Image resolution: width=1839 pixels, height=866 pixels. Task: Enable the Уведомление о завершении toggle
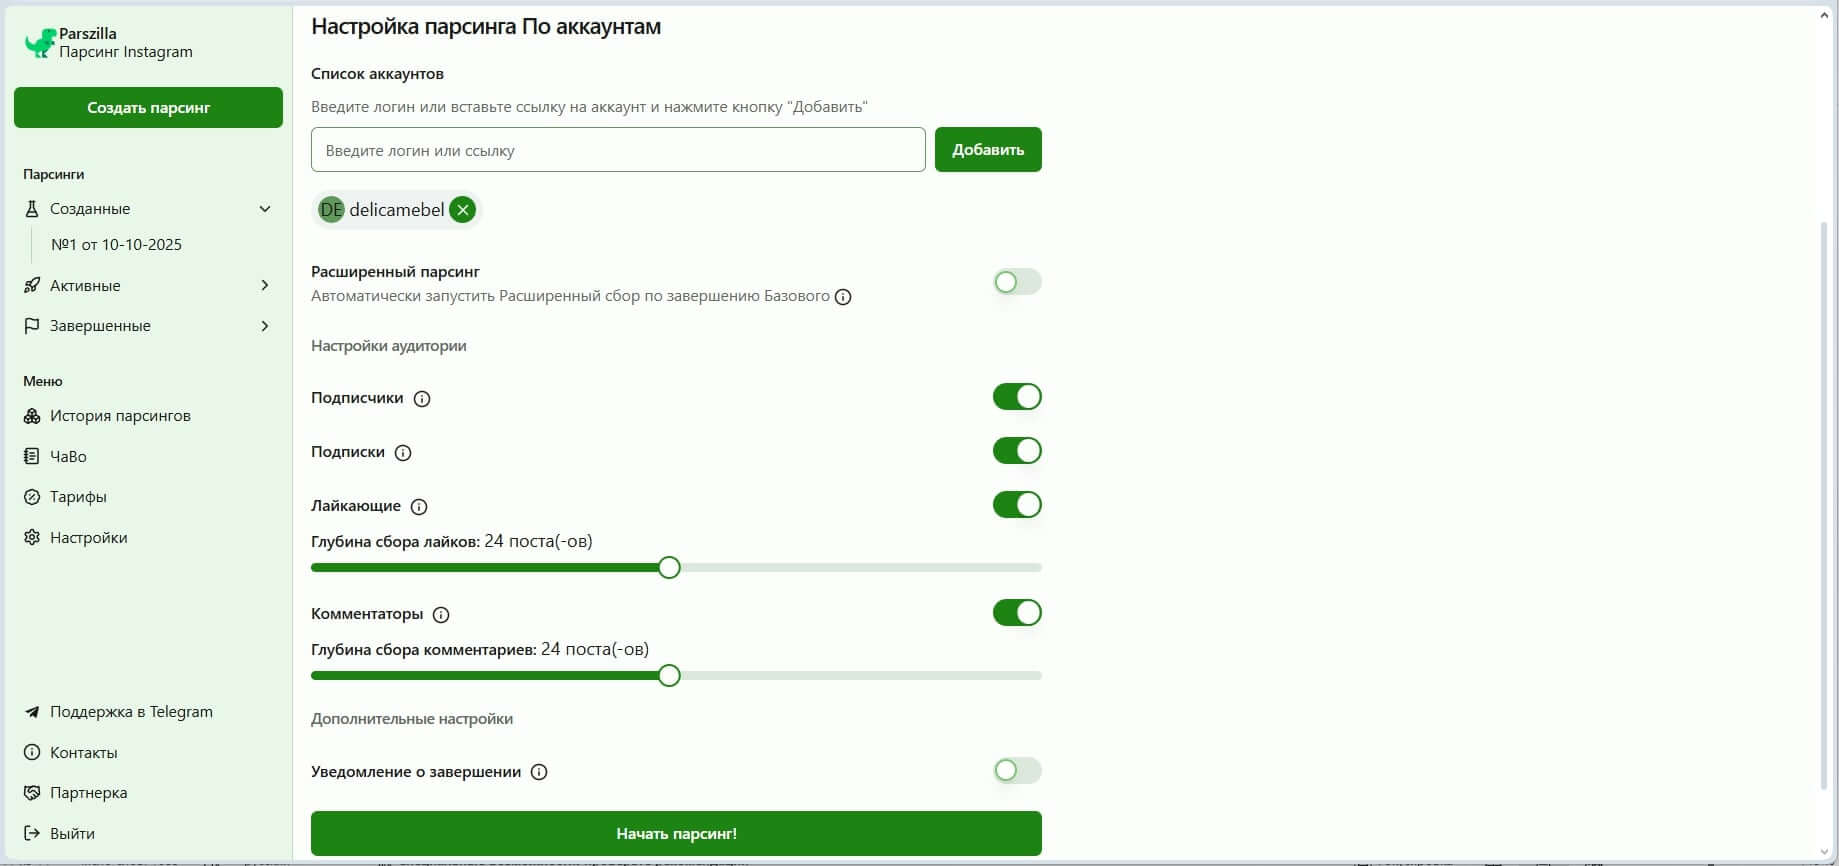tap(1017, 770)
